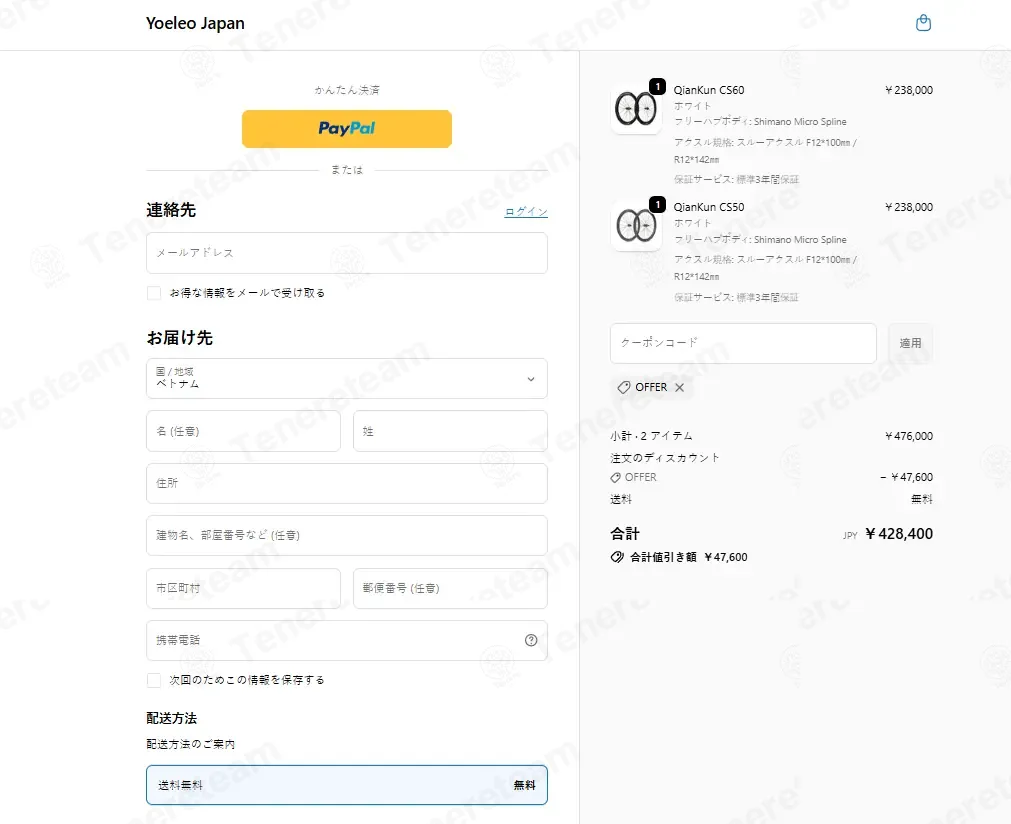
Task: Focus the 建物名、部屋番号など field
Action: (347, 535)
